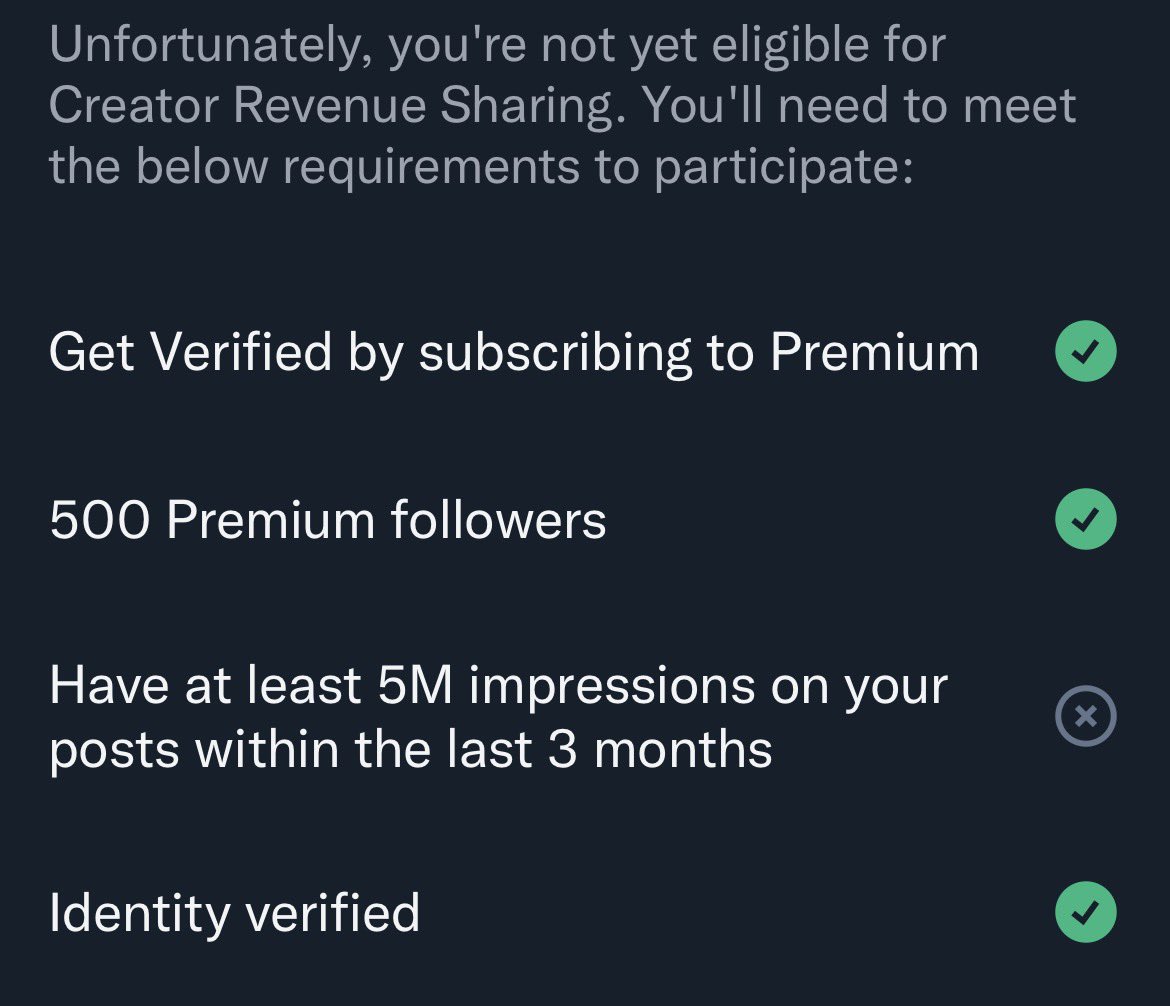
Task: Tap 'the below requirements to participate:' line
Action: tap(480, 167)
